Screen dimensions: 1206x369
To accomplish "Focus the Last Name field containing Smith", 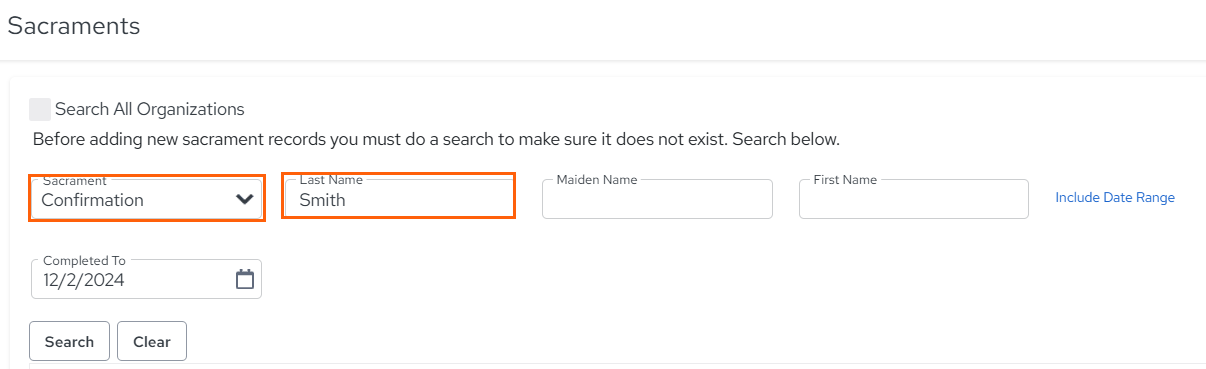I will (x=398, y=198).
